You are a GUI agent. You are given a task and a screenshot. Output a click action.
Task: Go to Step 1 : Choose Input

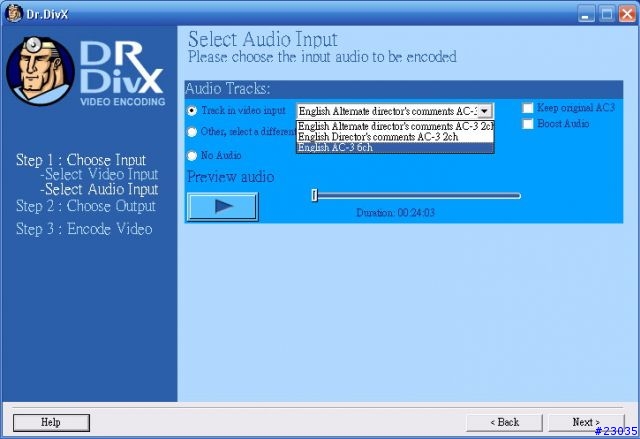coord(81,160)
